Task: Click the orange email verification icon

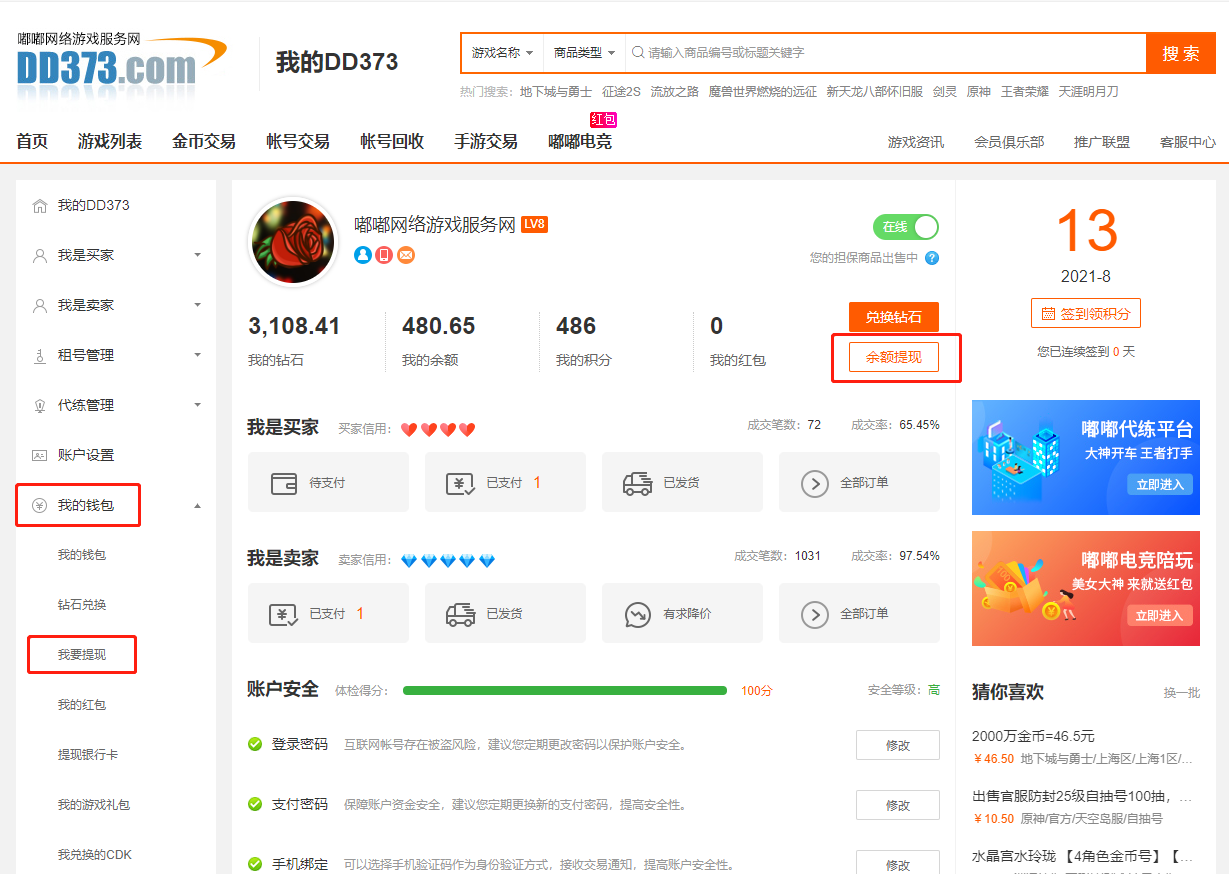Action: (x=406, y=255)
